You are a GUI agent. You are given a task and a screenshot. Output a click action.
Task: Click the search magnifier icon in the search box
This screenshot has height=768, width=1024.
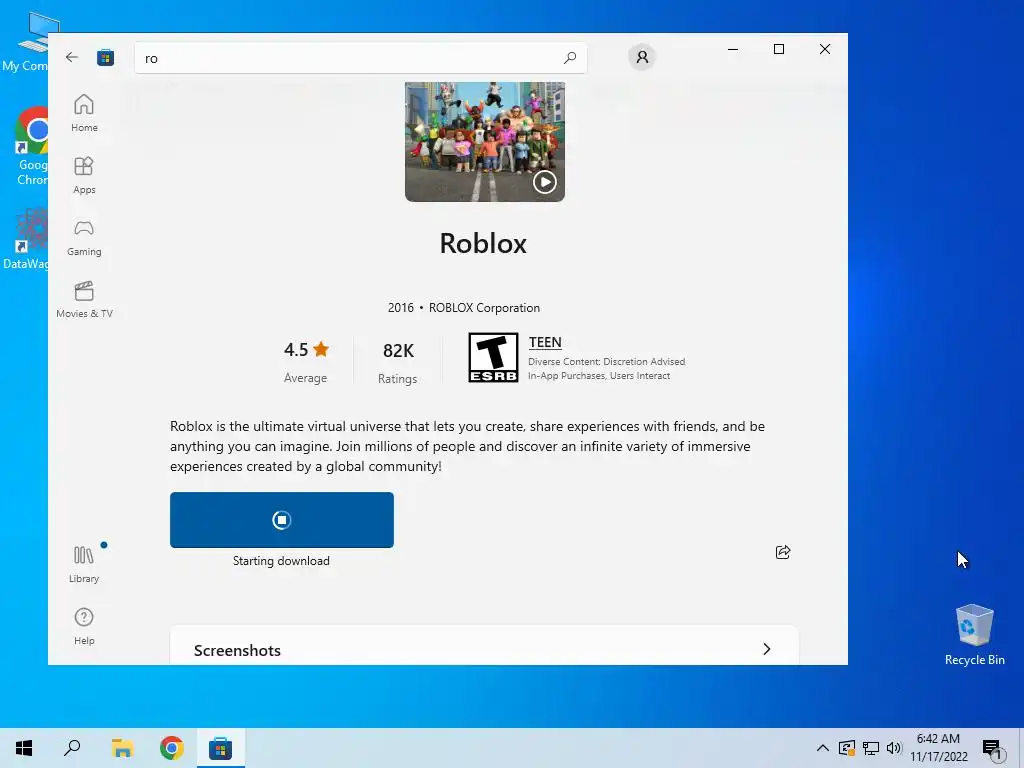(x=569, y=58)
